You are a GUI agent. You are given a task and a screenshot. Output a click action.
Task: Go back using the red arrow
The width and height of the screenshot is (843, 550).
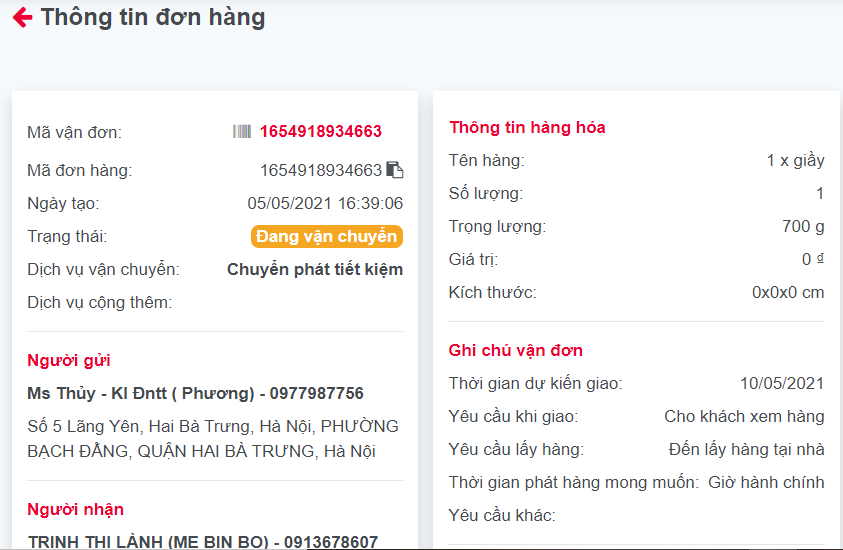(x=22, y=18)
